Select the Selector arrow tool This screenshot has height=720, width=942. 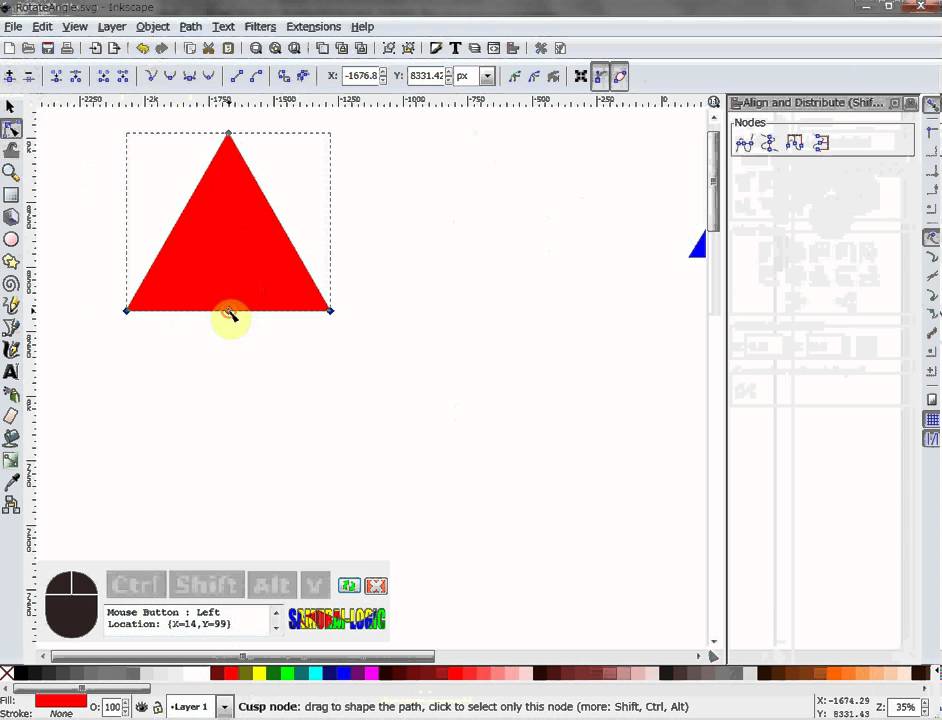point(10,106)
